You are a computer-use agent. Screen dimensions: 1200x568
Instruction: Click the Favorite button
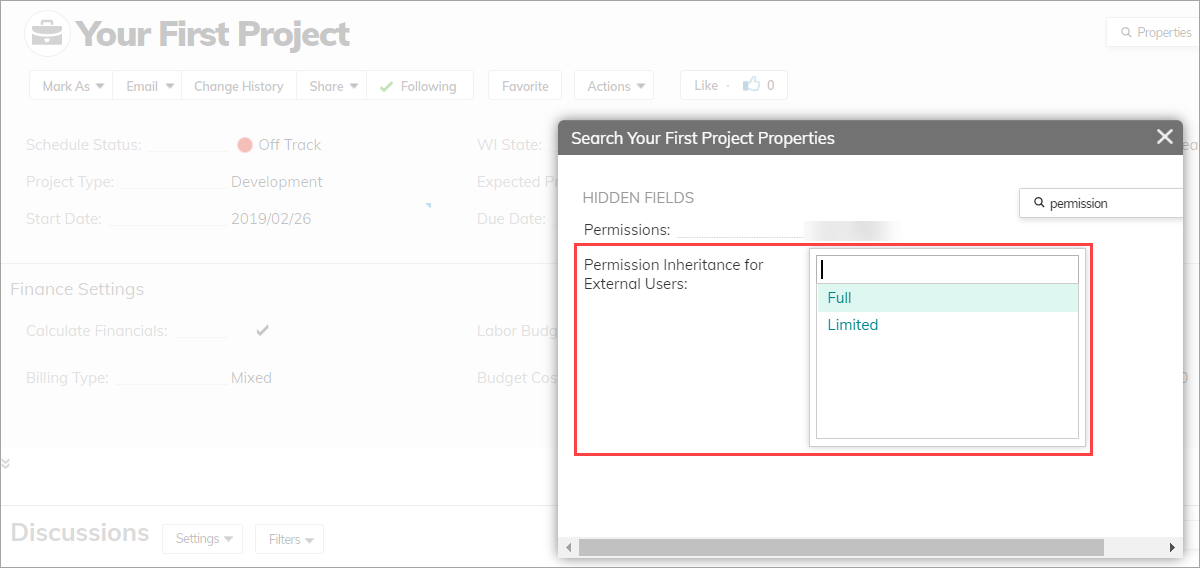525,86
